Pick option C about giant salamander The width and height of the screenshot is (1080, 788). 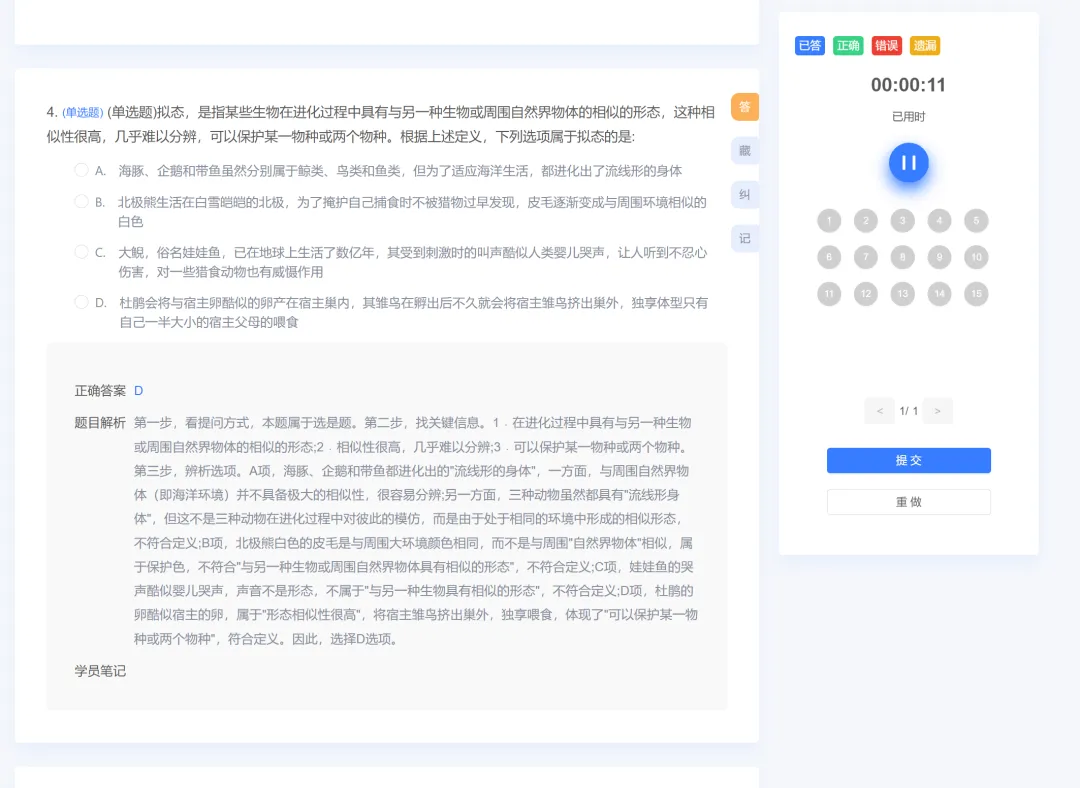click(81, 251)
